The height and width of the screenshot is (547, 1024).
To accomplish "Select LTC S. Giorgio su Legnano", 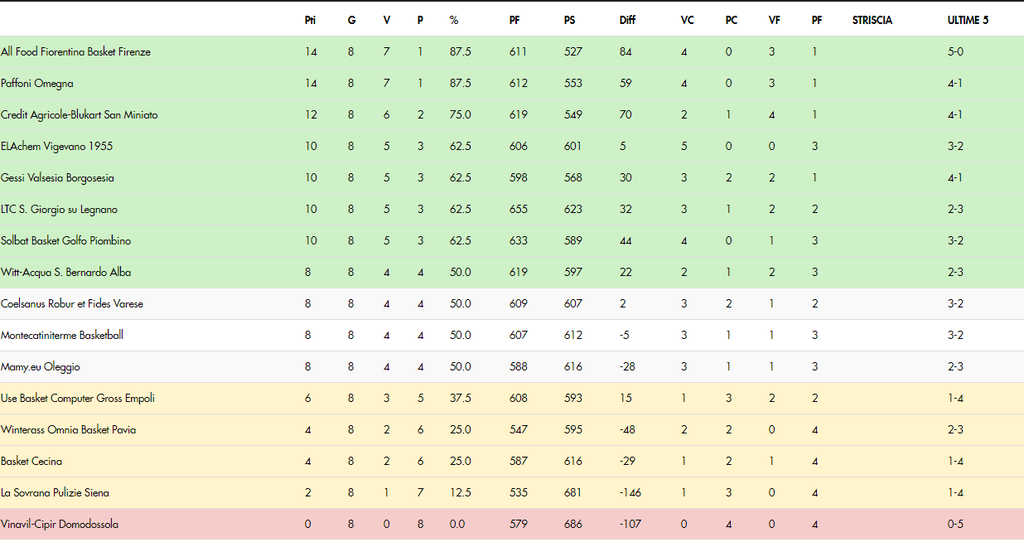I will [x=59, y=209].
